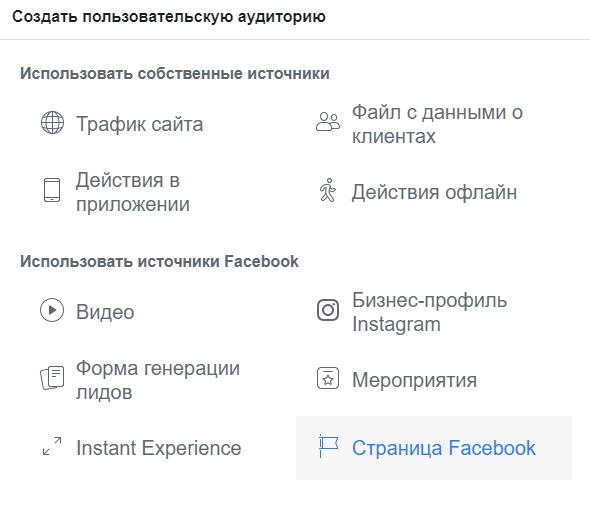Click the globe icon for Трафик сайта

[52, 123]
